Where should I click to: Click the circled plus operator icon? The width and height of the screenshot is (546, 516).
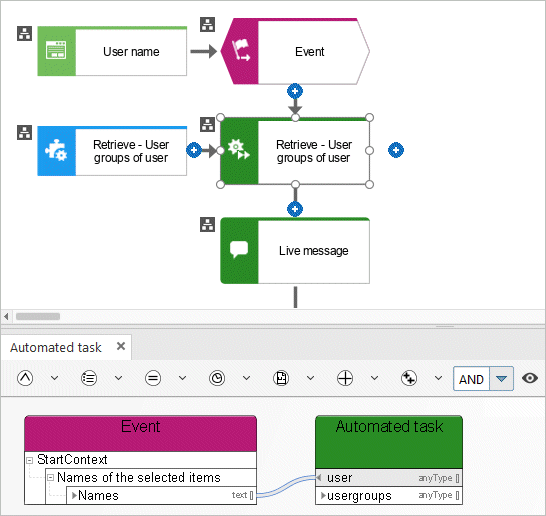tap(345, 378)
